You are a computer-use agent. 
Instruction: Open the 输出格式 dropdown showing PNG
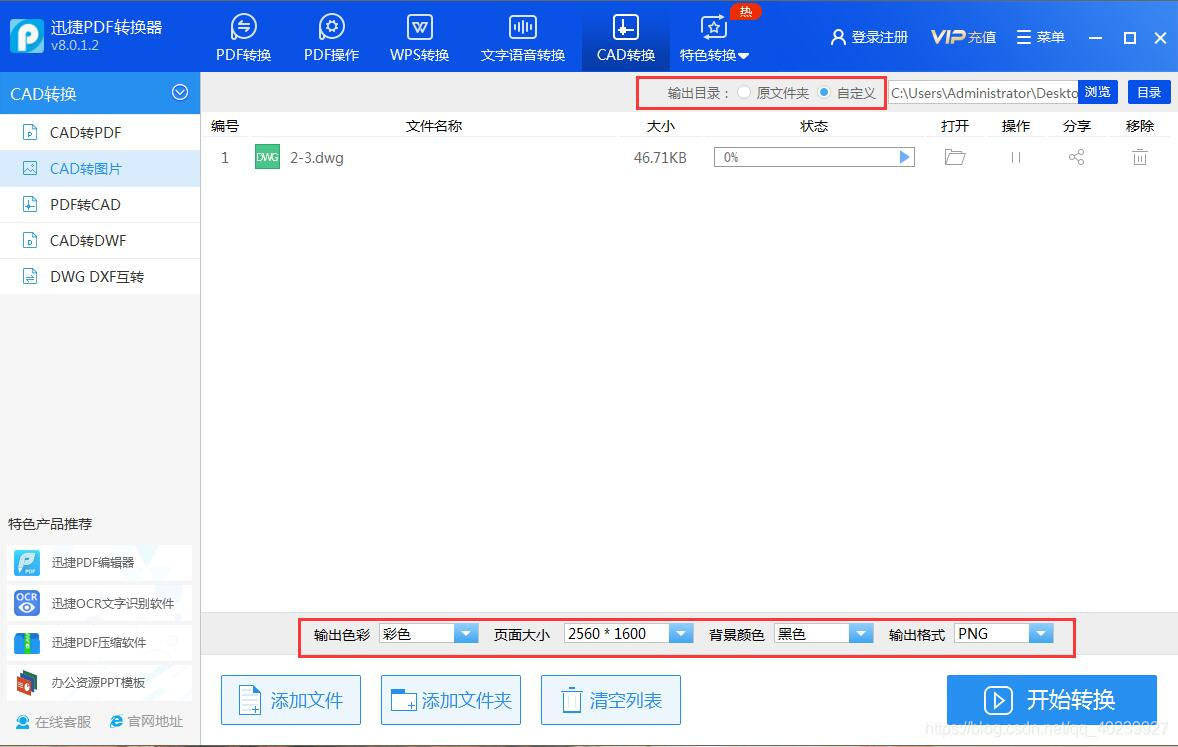click(x=1004, y=634)
